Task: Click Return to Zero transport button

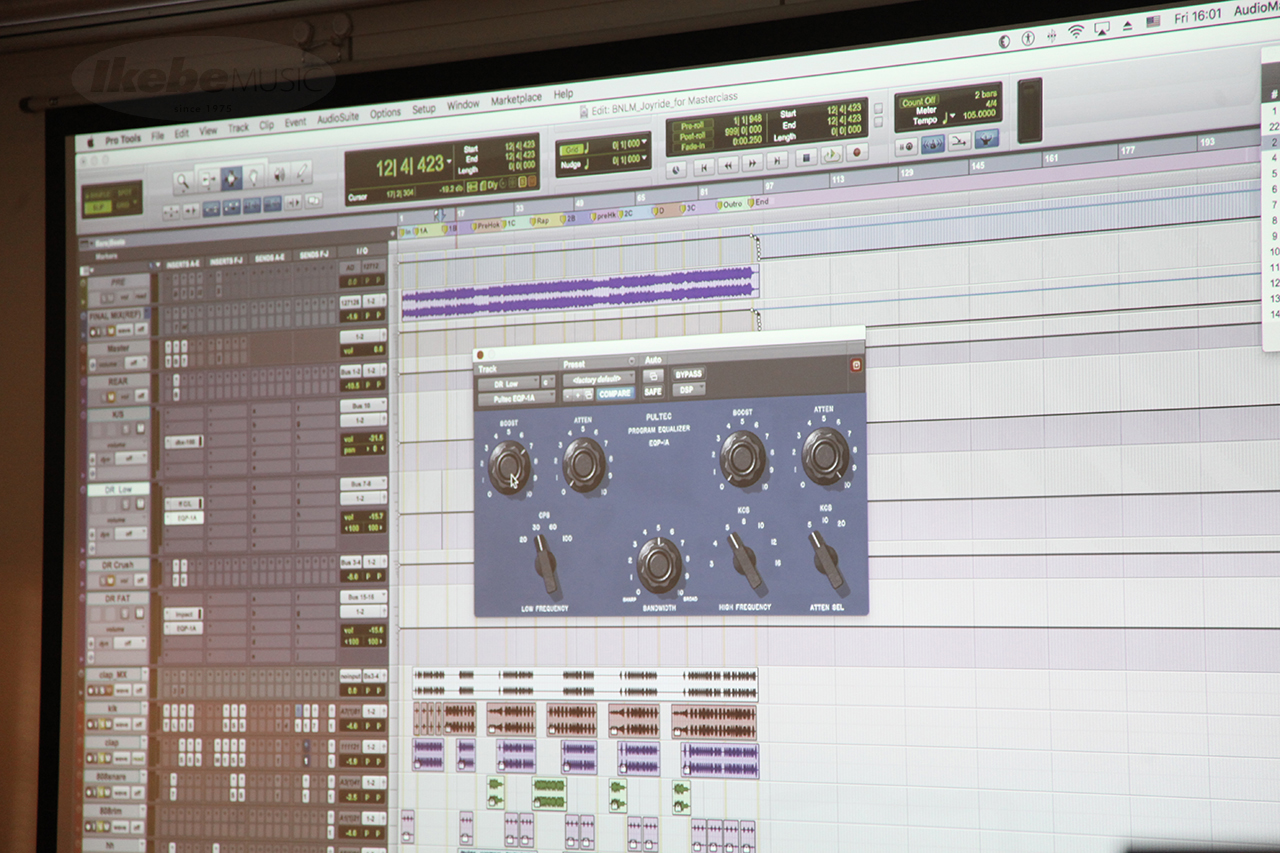Action: [x=704, y=166]
